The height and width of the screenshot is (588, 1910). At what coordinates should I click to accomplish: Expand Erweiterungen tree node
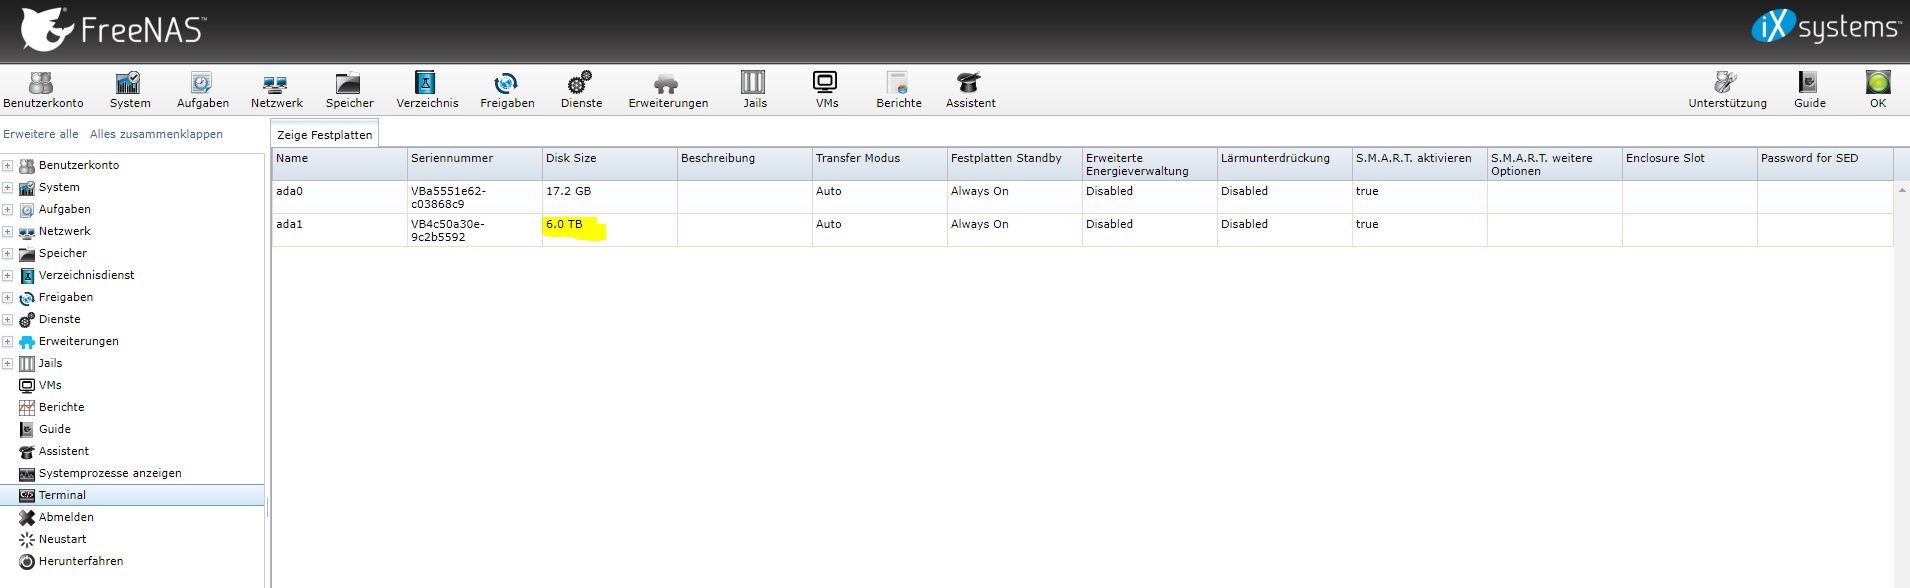tap(7, 341)
